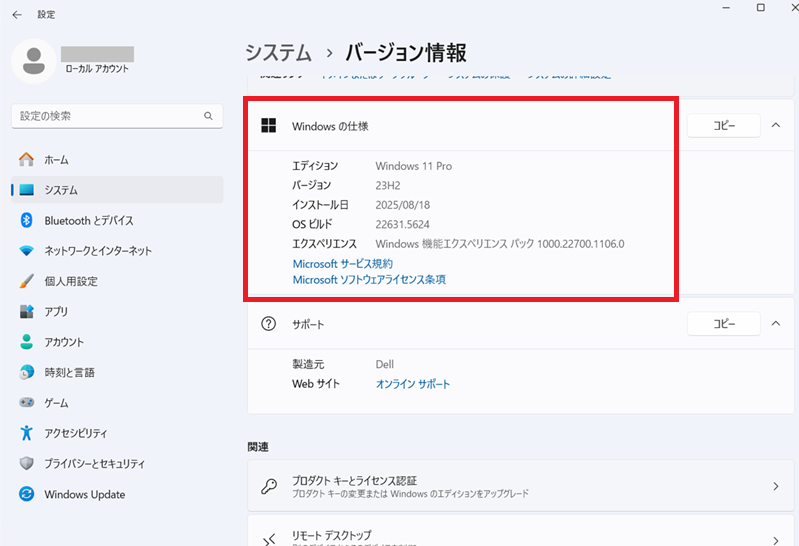Maximize the Settings window
Image resolution: width=799 pixels, height=546 pixels.
point(761,8)
